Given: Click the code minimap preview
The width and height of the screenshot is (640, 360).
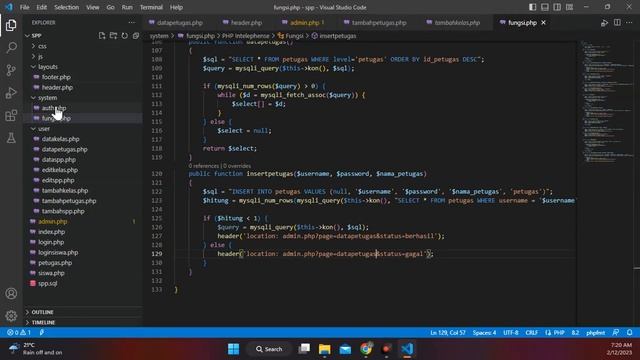Looking at the screenshot, I should tap(607, 102).
